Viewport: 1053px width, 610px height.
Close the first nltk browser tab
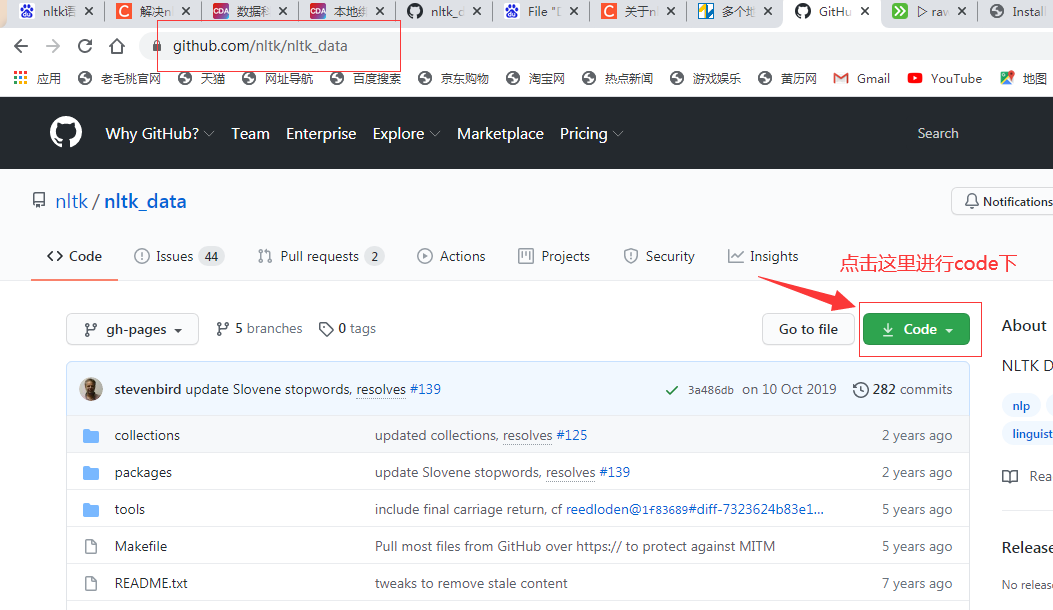(89, 11)
